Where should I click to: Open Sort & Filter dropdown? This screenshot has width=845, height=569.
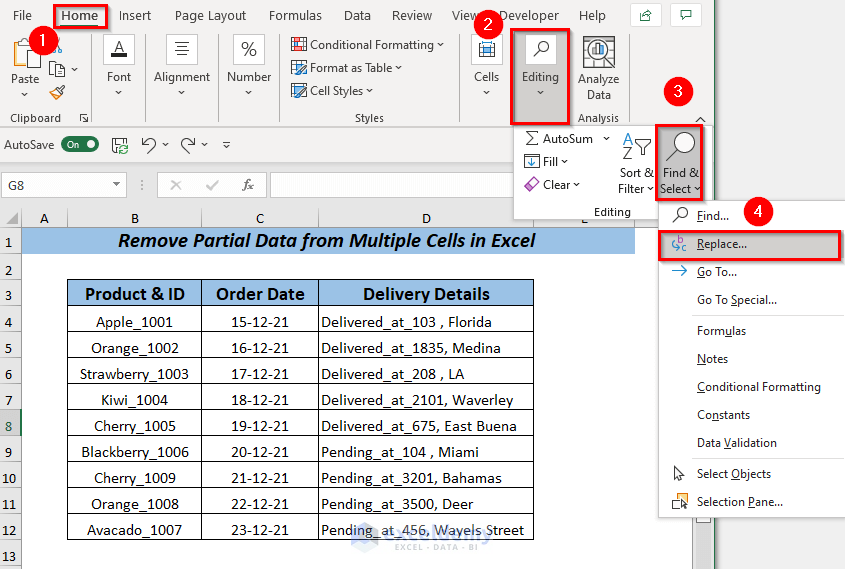tap(635, 166)
